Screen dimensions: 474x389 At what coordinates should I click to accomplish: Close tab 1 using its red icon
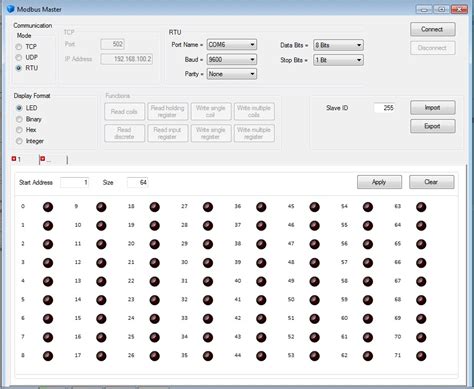tap(14, 159)
